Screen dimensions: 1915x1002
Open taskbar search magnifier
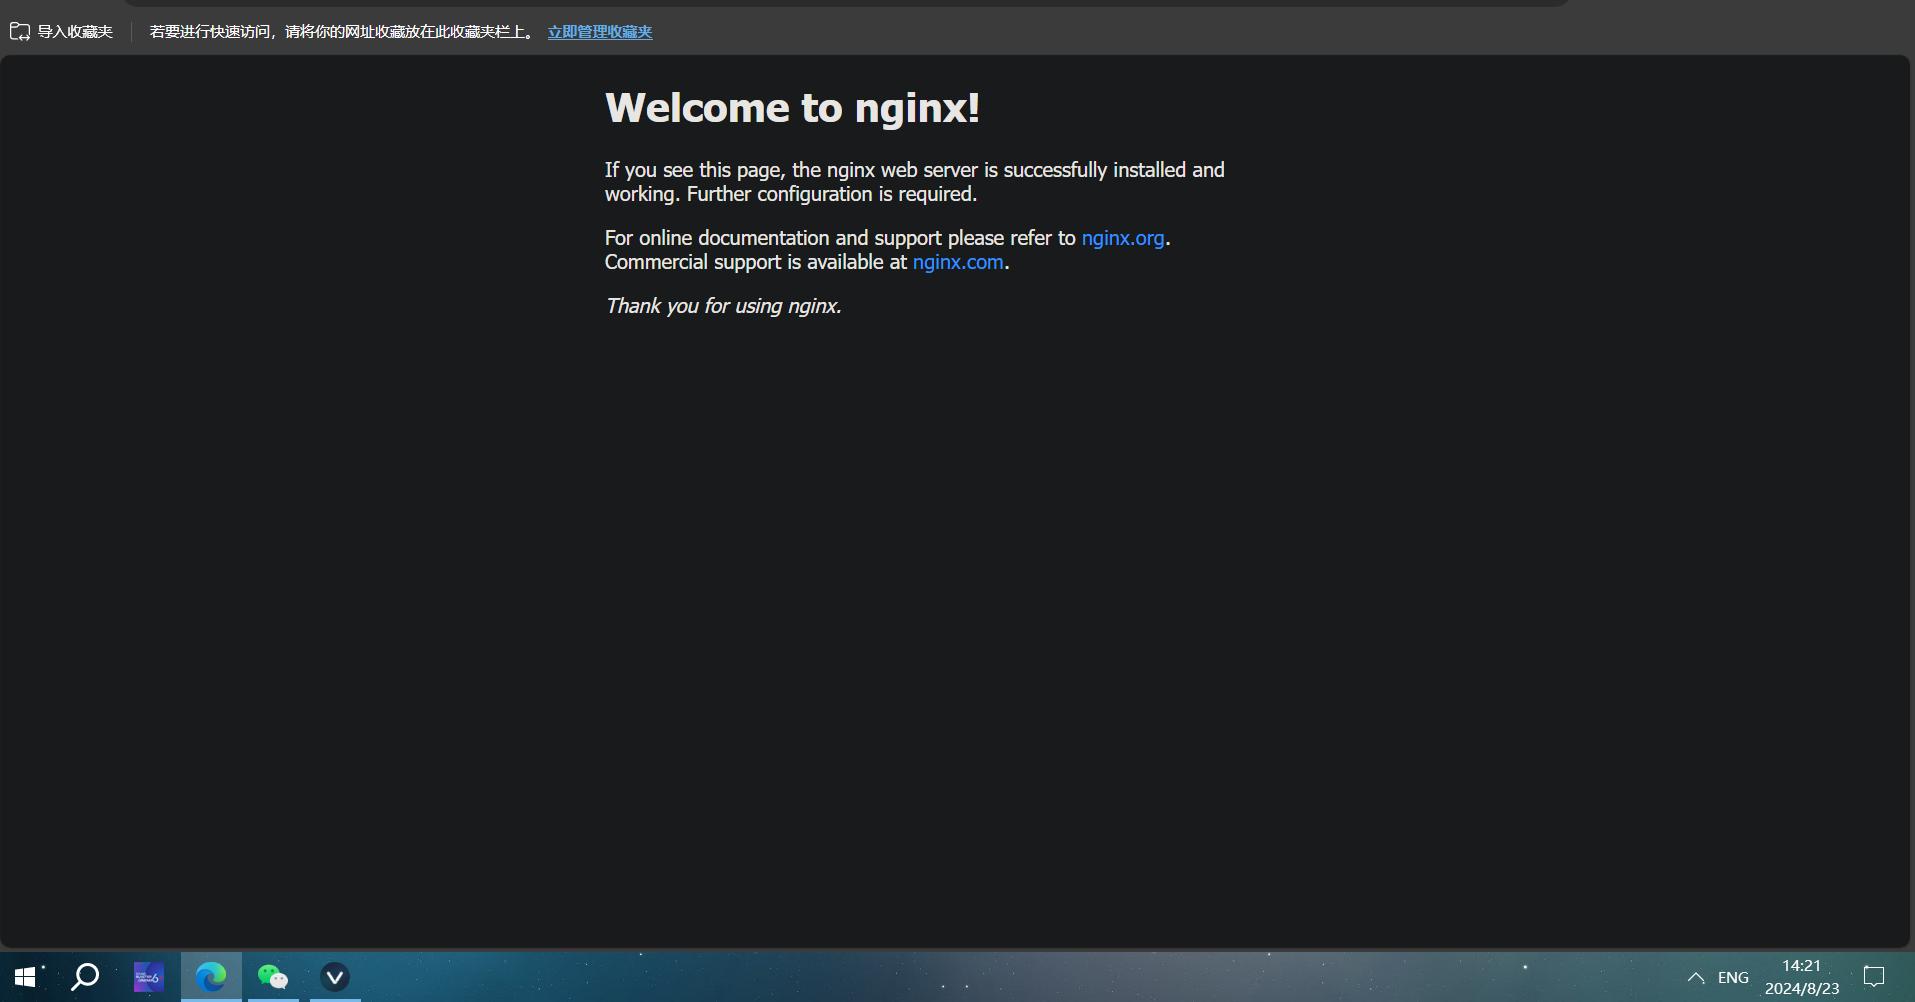86,977
